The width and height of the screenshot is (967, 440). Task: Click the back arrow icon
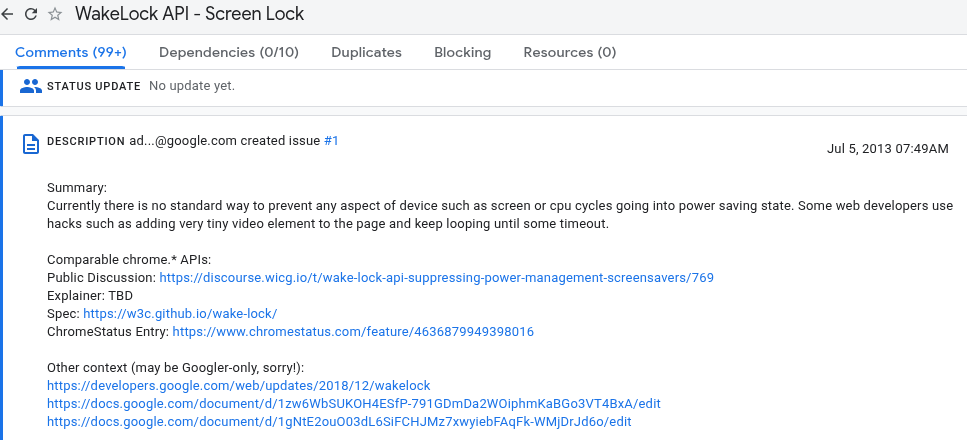(8, 15)
